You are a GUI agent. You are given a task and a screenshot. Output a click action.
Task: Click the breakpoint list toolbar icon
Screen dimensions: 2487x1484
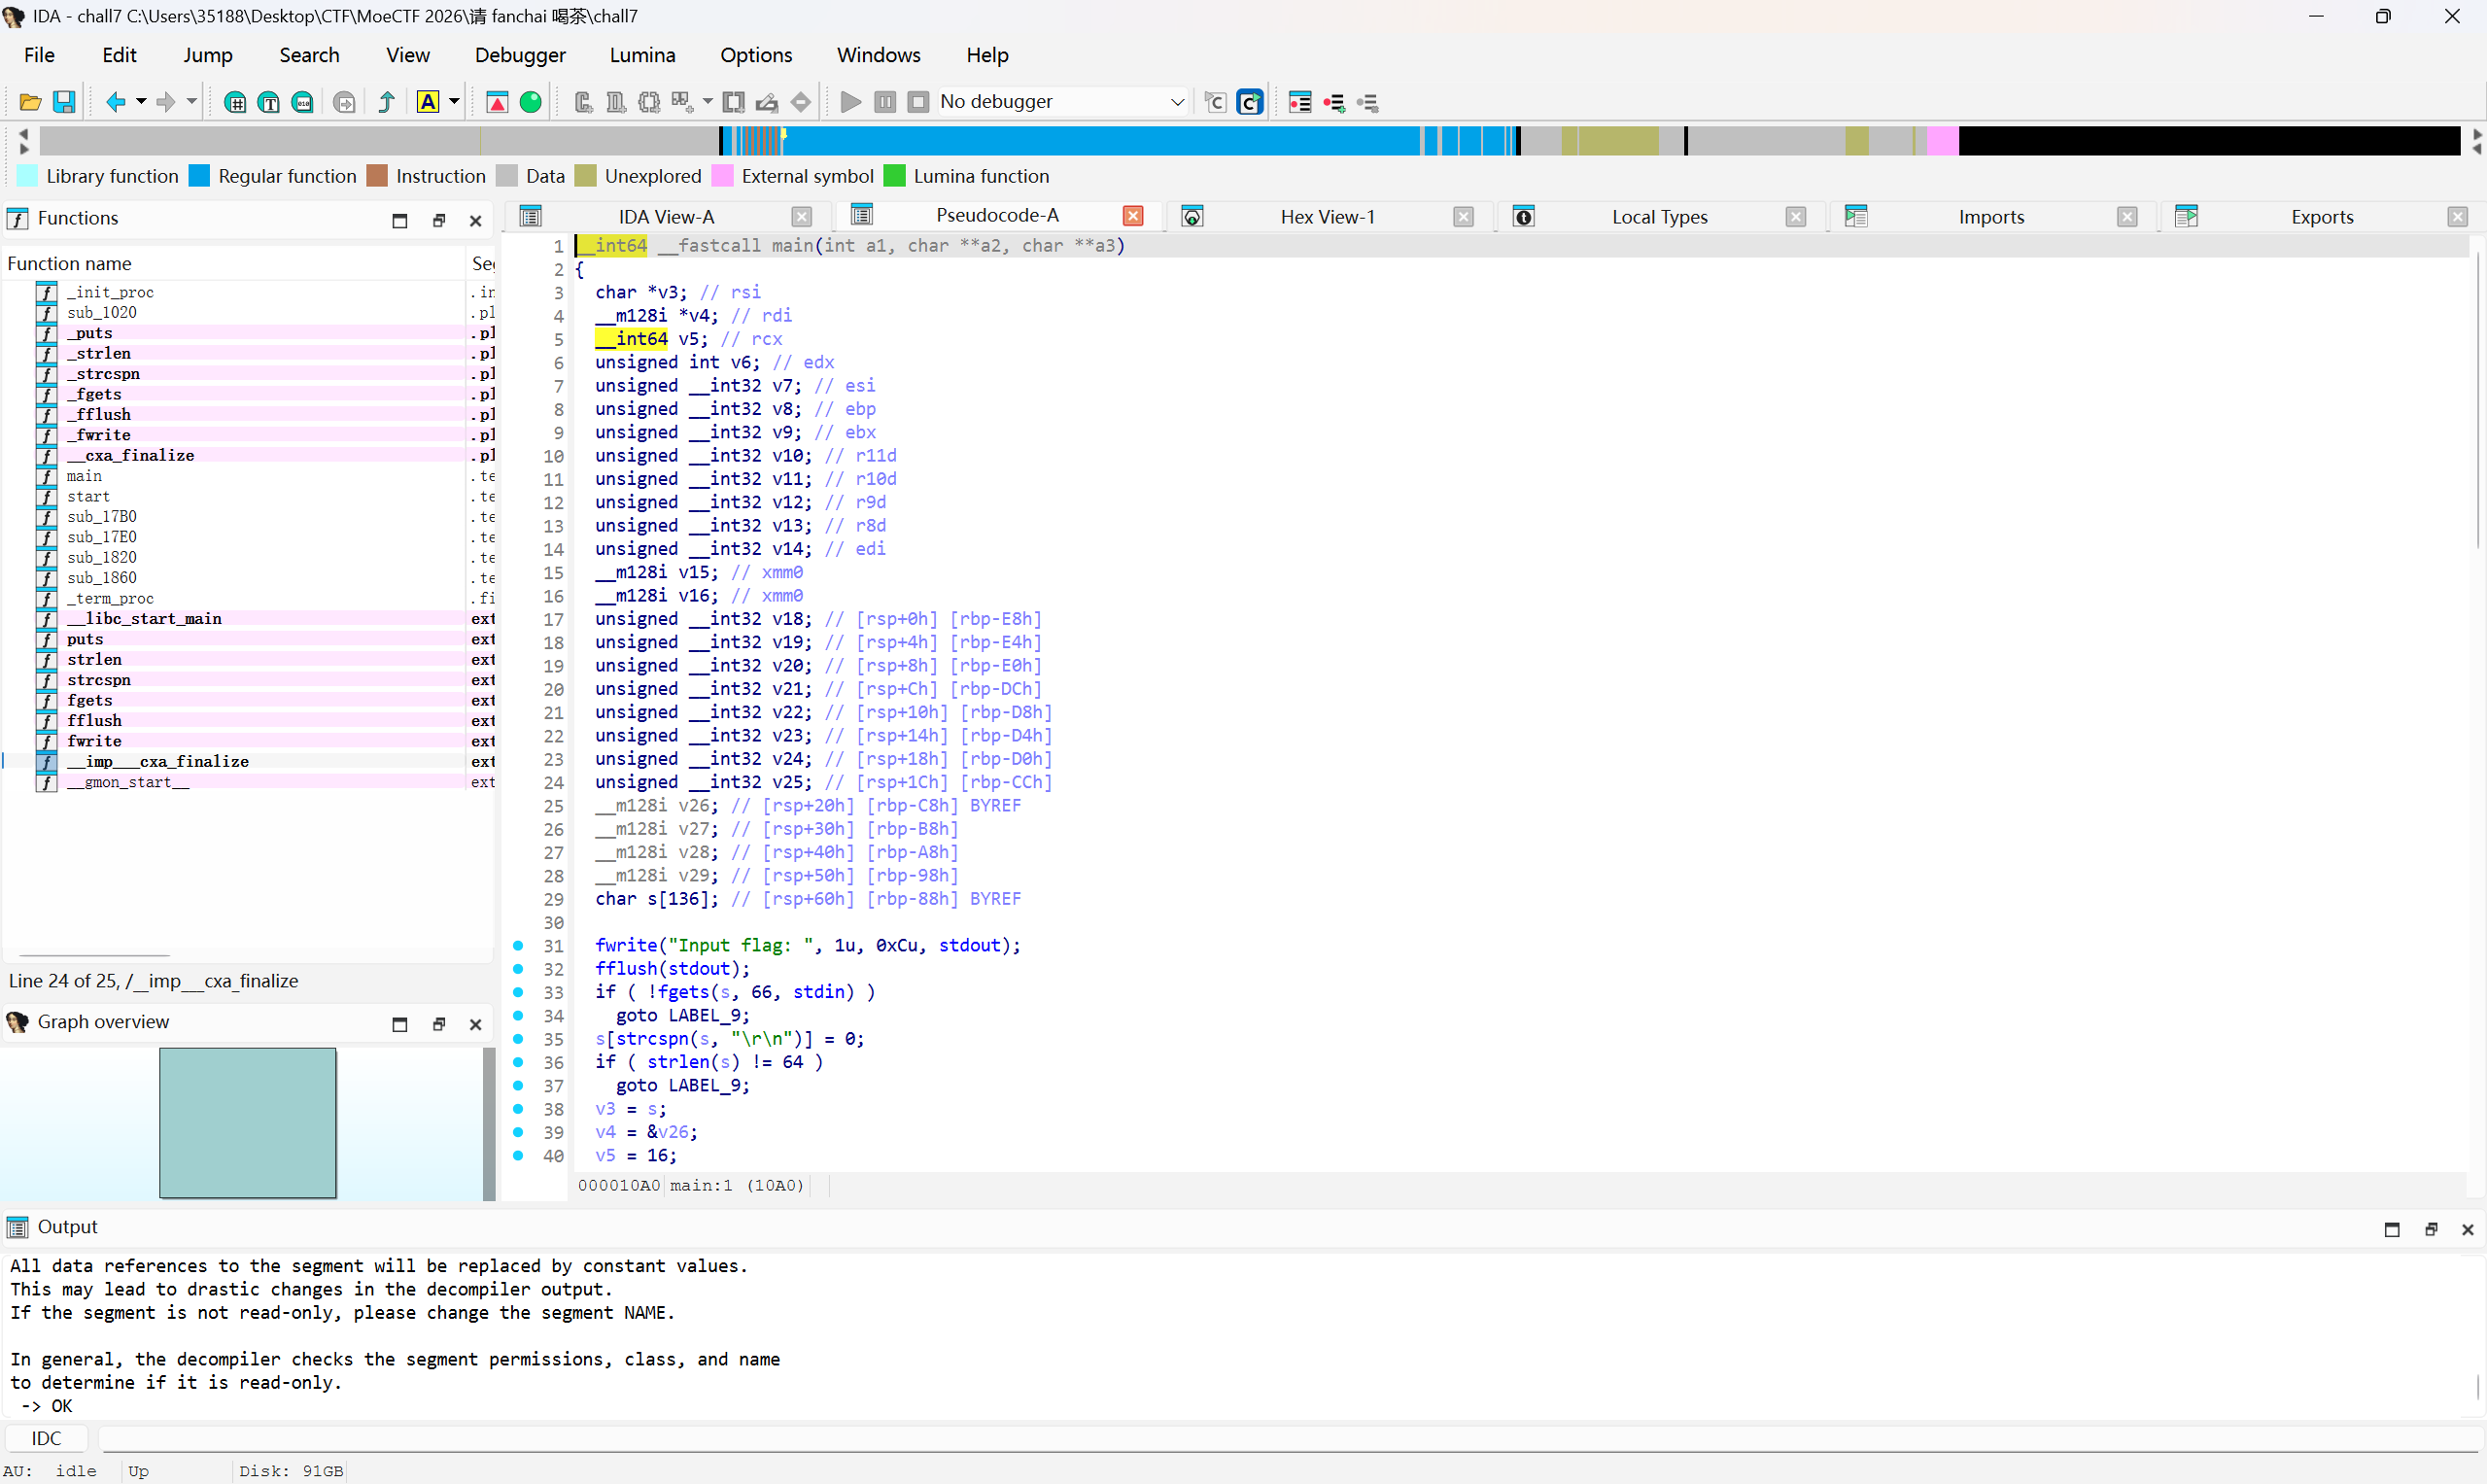pyautogui.click(x=1300, y=102)
